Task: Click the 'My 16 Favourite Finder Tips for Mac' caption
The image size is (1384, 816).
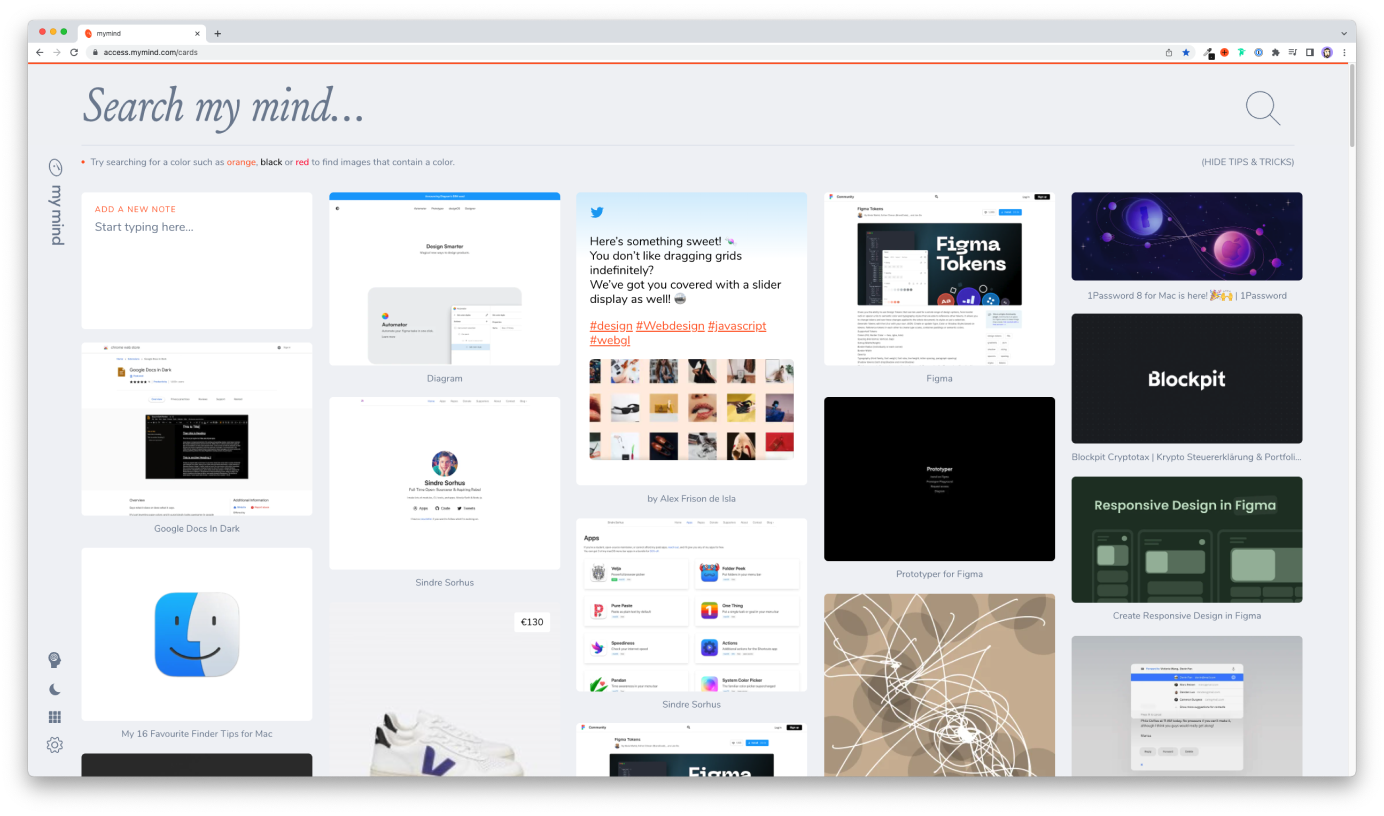Action: 197,734
